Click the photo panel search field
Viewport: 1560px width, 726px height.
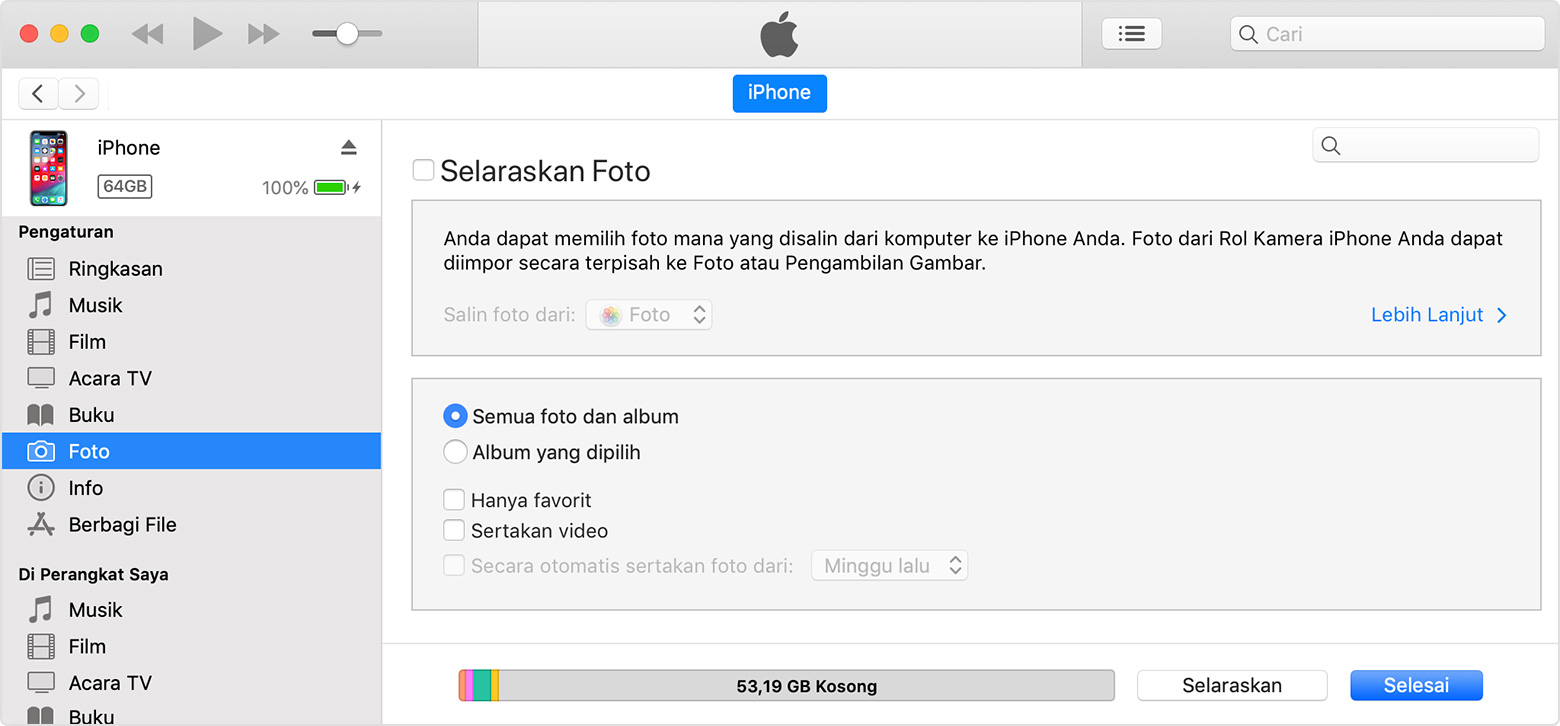point(1426,145)
